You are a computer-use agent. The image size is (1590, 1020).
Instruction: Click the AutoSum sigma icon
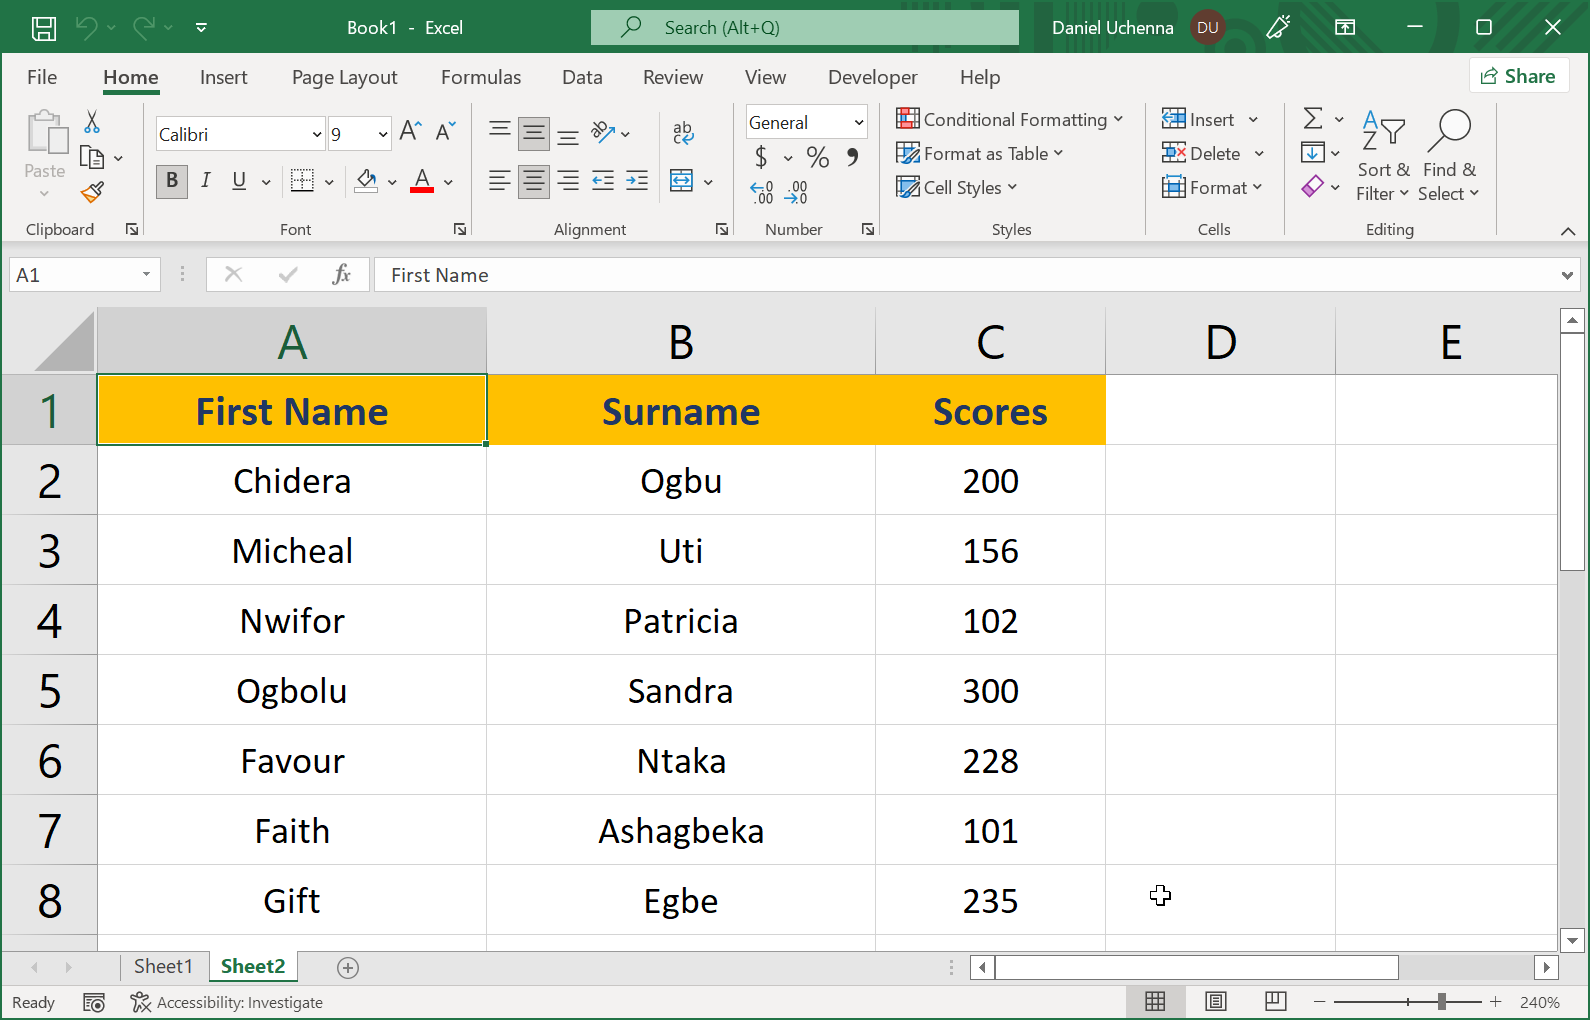[1313, 119]
